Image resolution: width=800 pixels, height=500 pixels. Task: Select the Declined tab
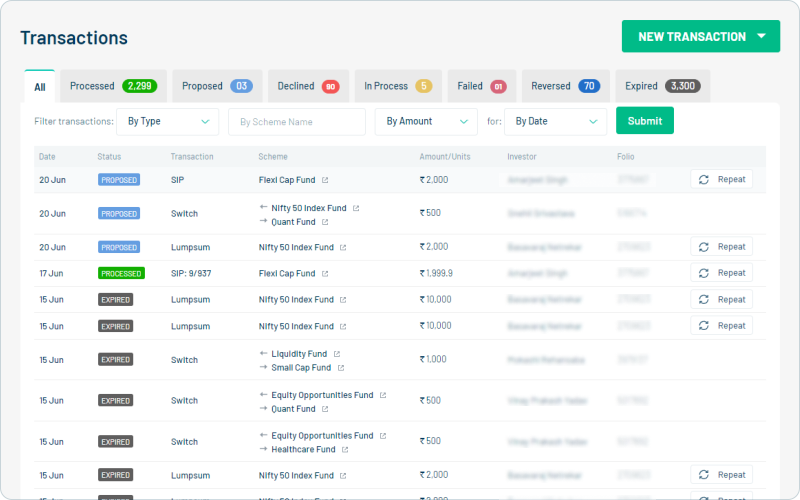click(x=308, y=86)
